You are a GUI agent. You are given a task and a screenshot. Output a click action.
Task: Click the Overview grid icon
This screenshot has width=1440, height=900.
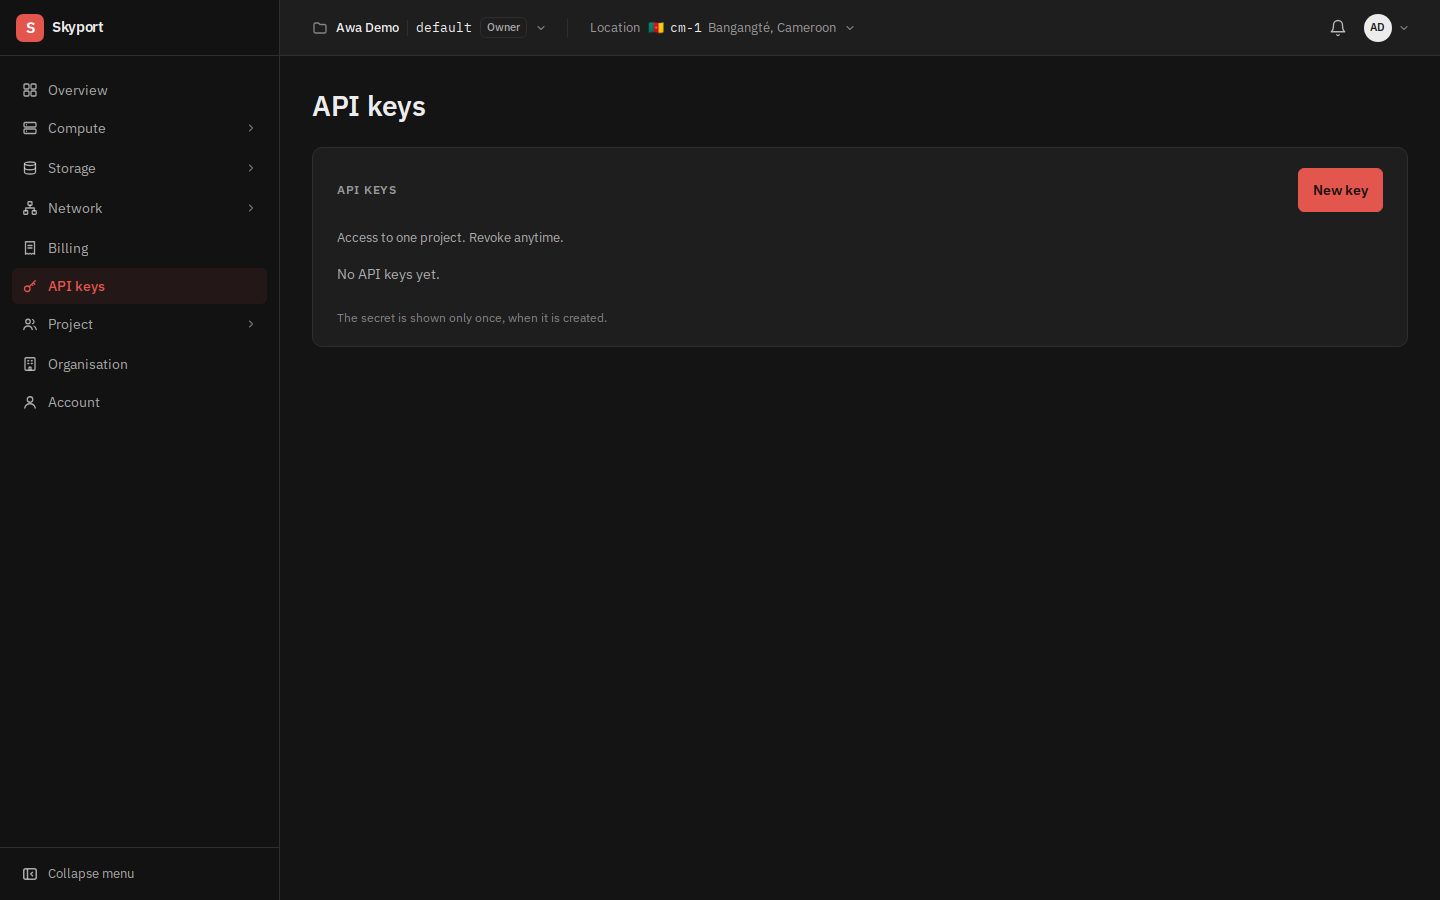coord(30,90)
